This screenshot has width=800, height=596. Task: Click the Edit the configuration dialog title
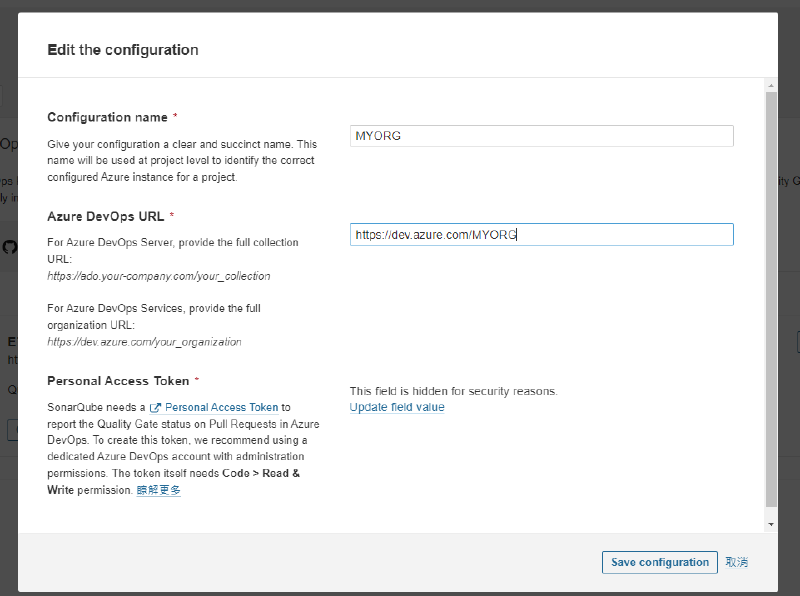click(123, 50)
